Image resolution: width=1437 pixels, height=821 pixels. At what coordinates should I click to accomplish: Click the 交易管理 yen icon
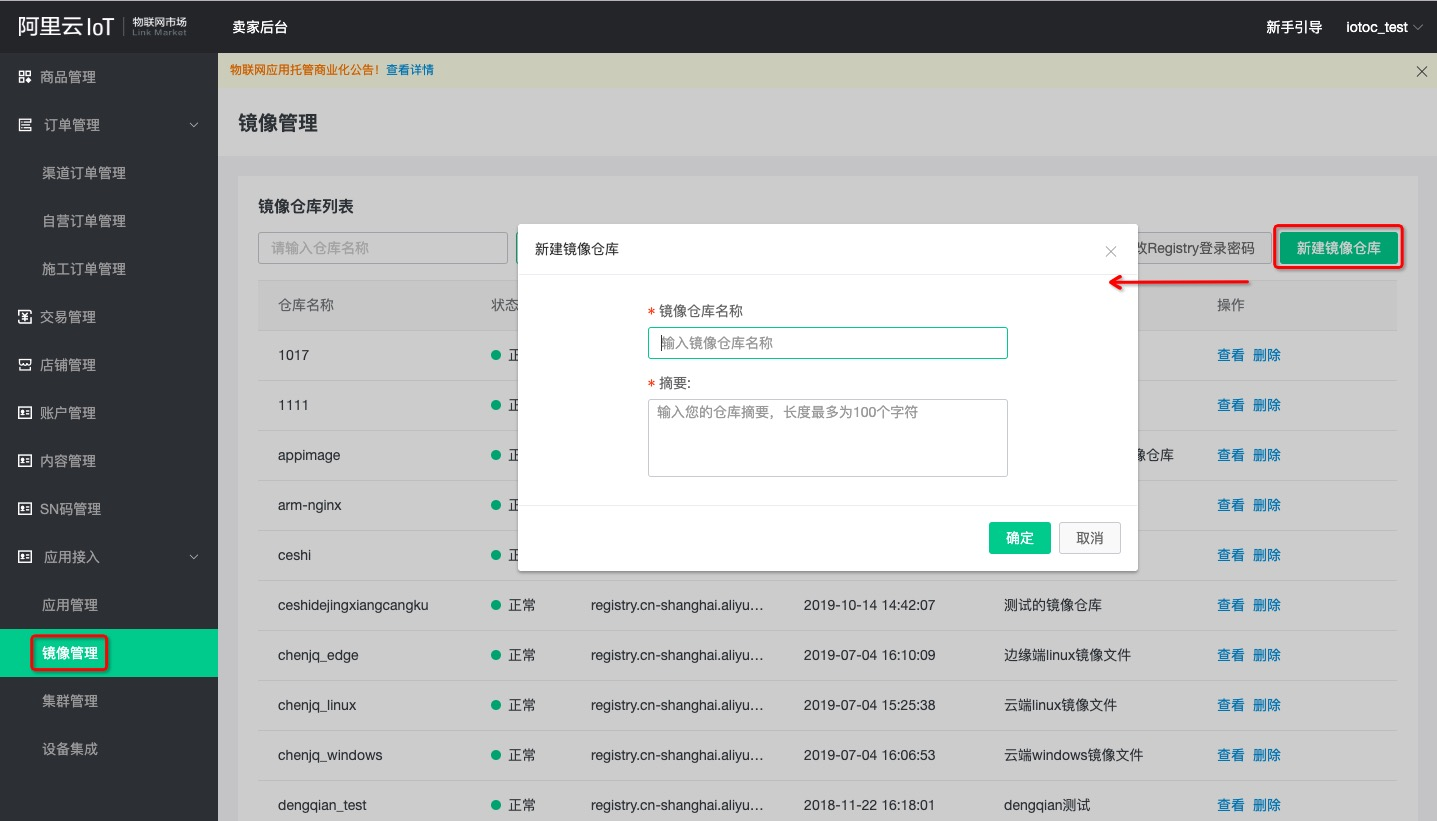(25, 317)
